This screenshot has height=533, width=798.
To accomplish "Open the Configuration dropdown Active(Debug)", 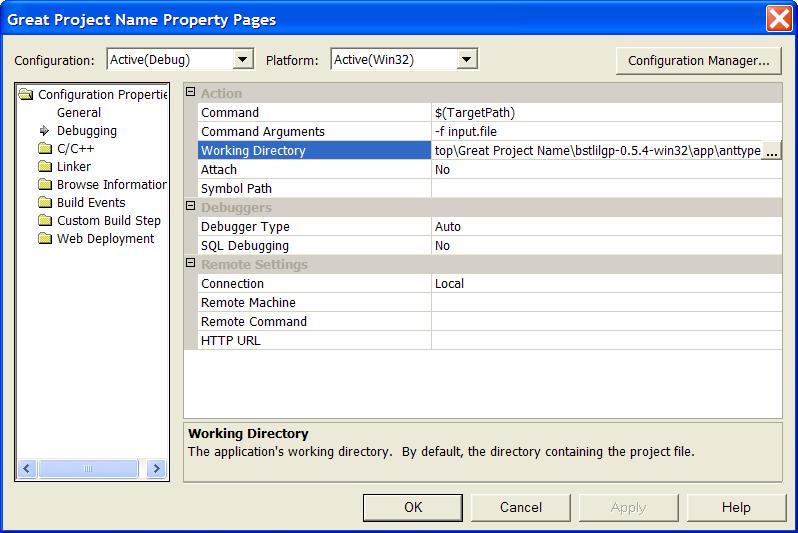I will 243,60.
